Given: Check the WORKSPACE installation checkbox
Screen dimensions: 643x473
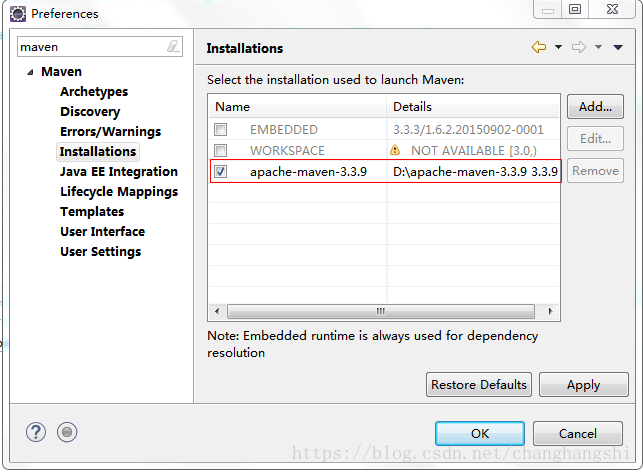Looking at the screenshot, I should point(220,150).
